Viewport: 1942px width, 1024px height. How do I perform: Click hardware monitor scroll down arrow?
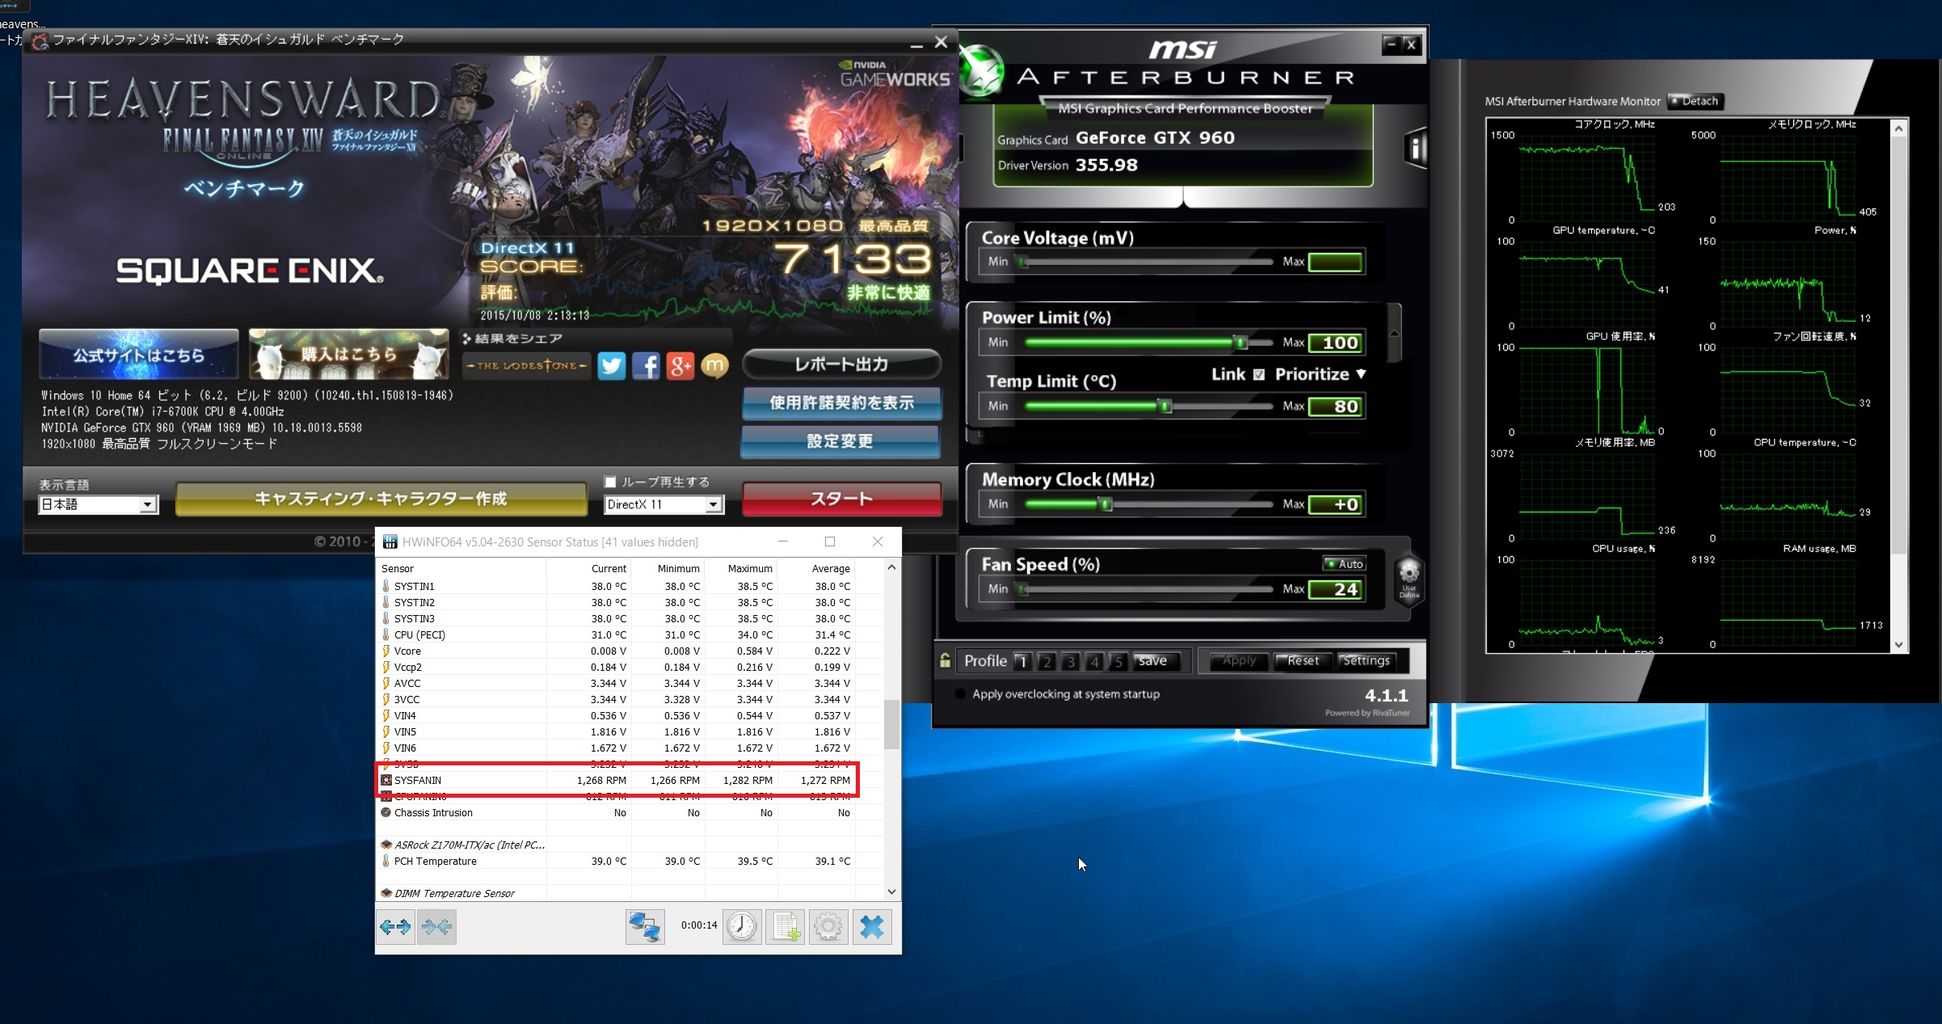(1899, 645)
